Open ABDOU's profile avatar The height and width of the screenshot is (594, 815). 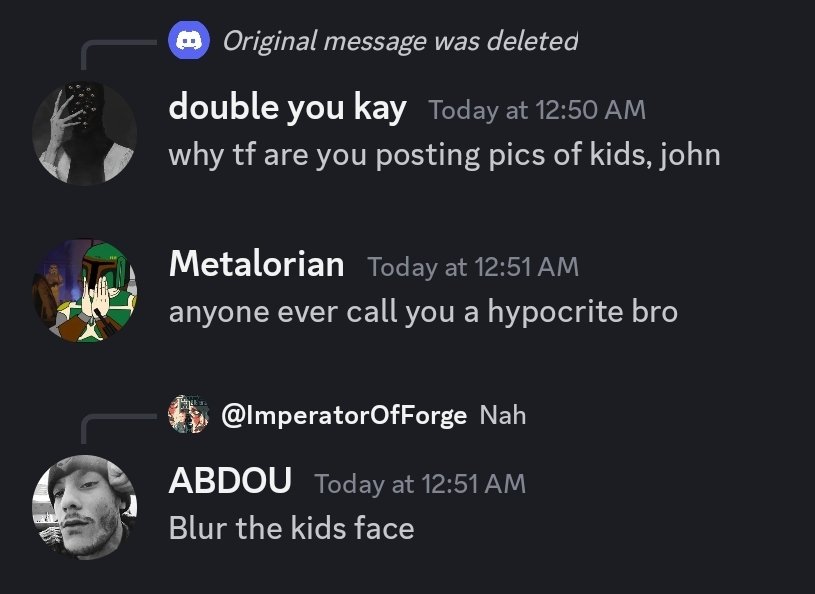click(84, 507)
